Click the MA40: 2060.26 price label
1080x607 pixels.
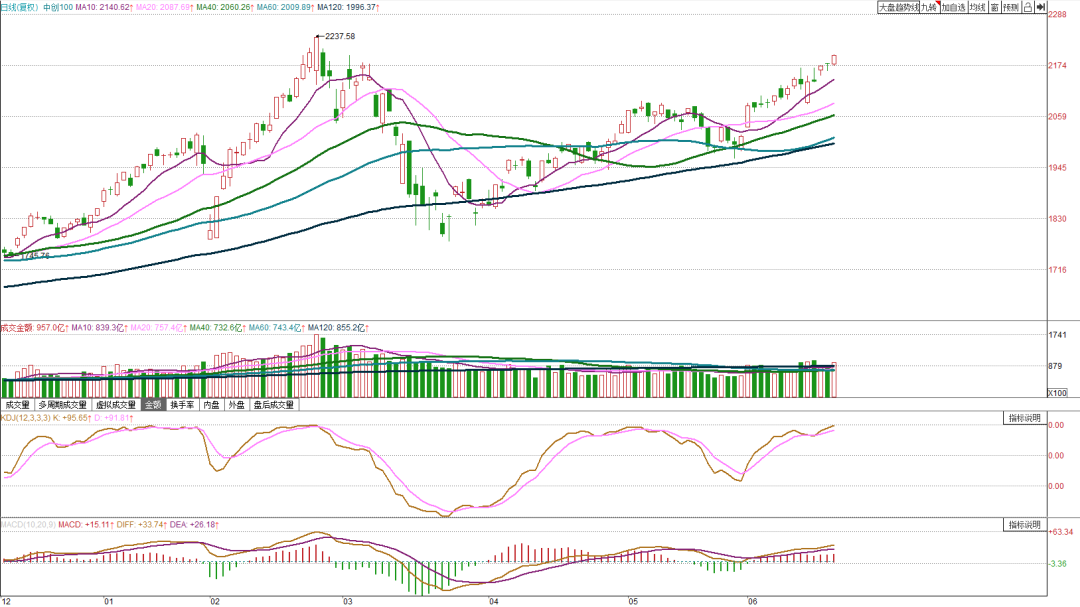pyautogui.click(x=224, y=7)
